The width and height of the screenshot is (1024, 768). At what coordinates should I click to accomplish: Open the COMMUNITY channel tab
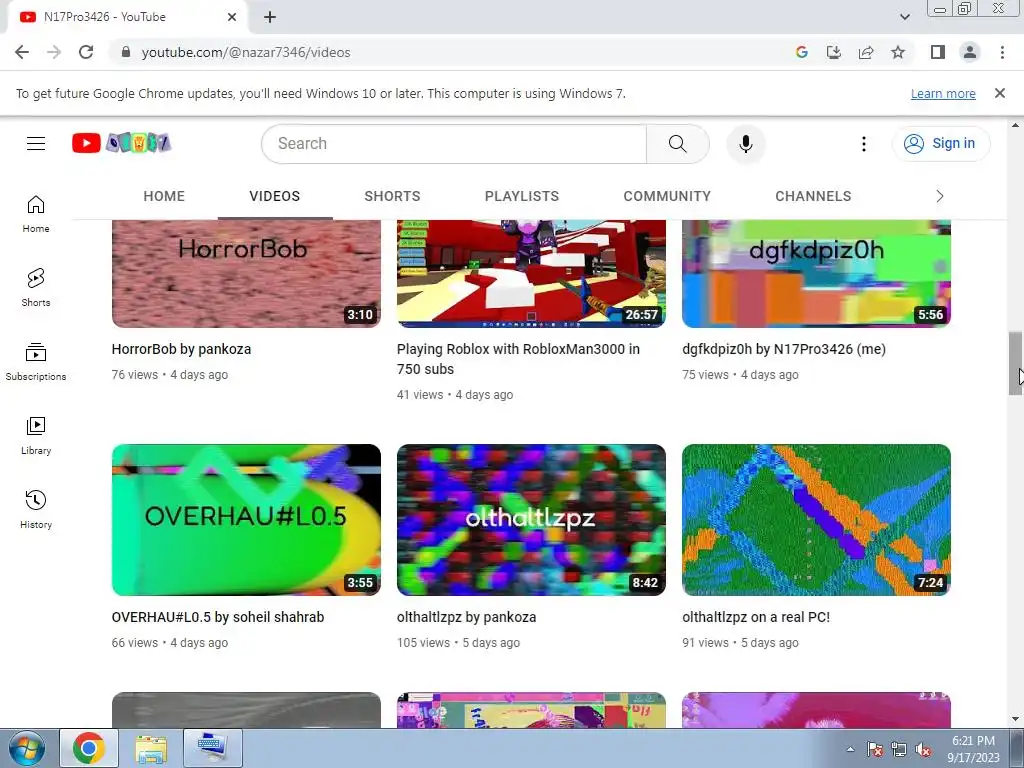point(667,196)
